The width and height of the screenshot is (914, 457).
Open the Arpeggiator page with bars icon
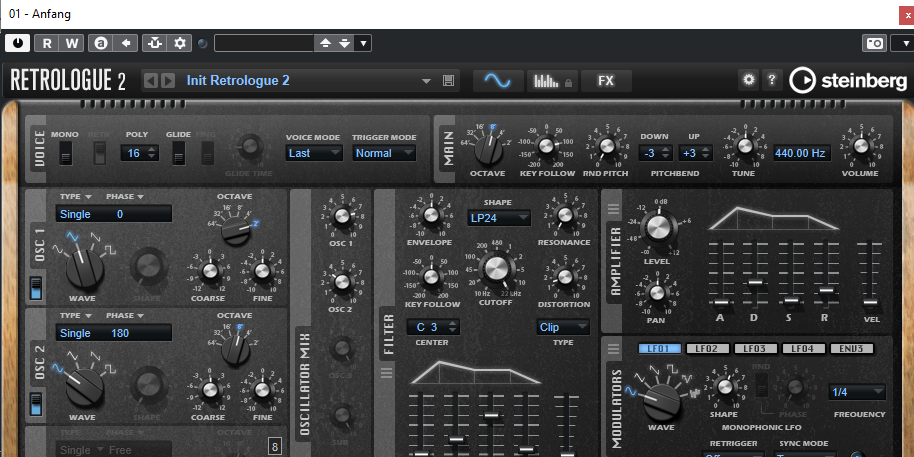[x=547, y=80]
